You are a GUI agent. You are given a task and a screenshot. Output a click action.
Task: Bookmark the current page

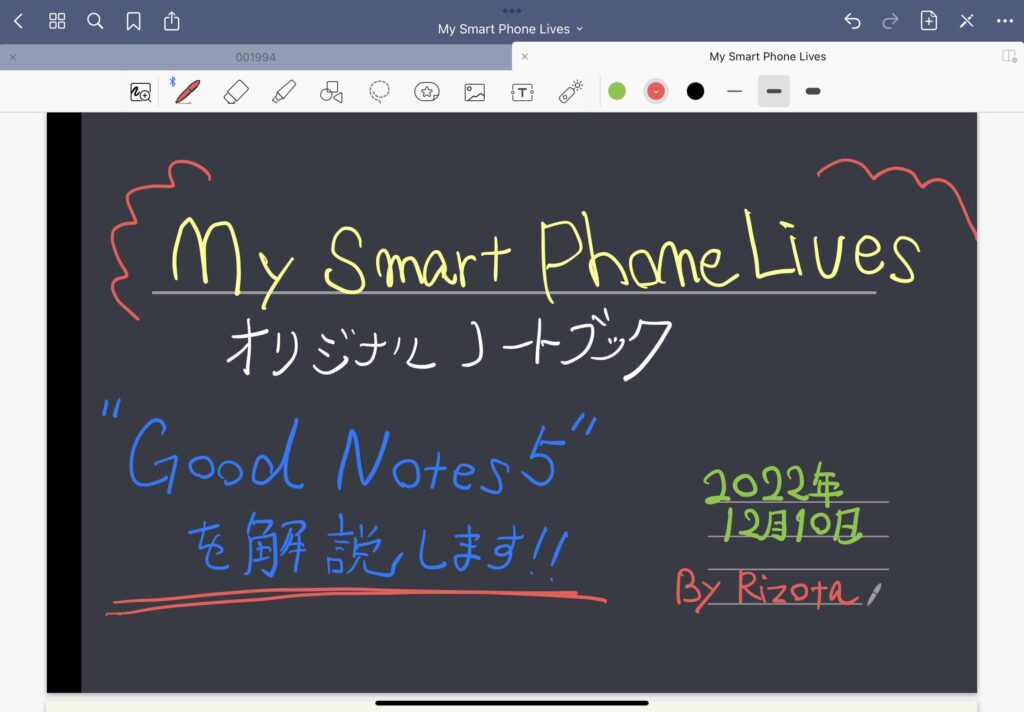click(x=133, y=22)
